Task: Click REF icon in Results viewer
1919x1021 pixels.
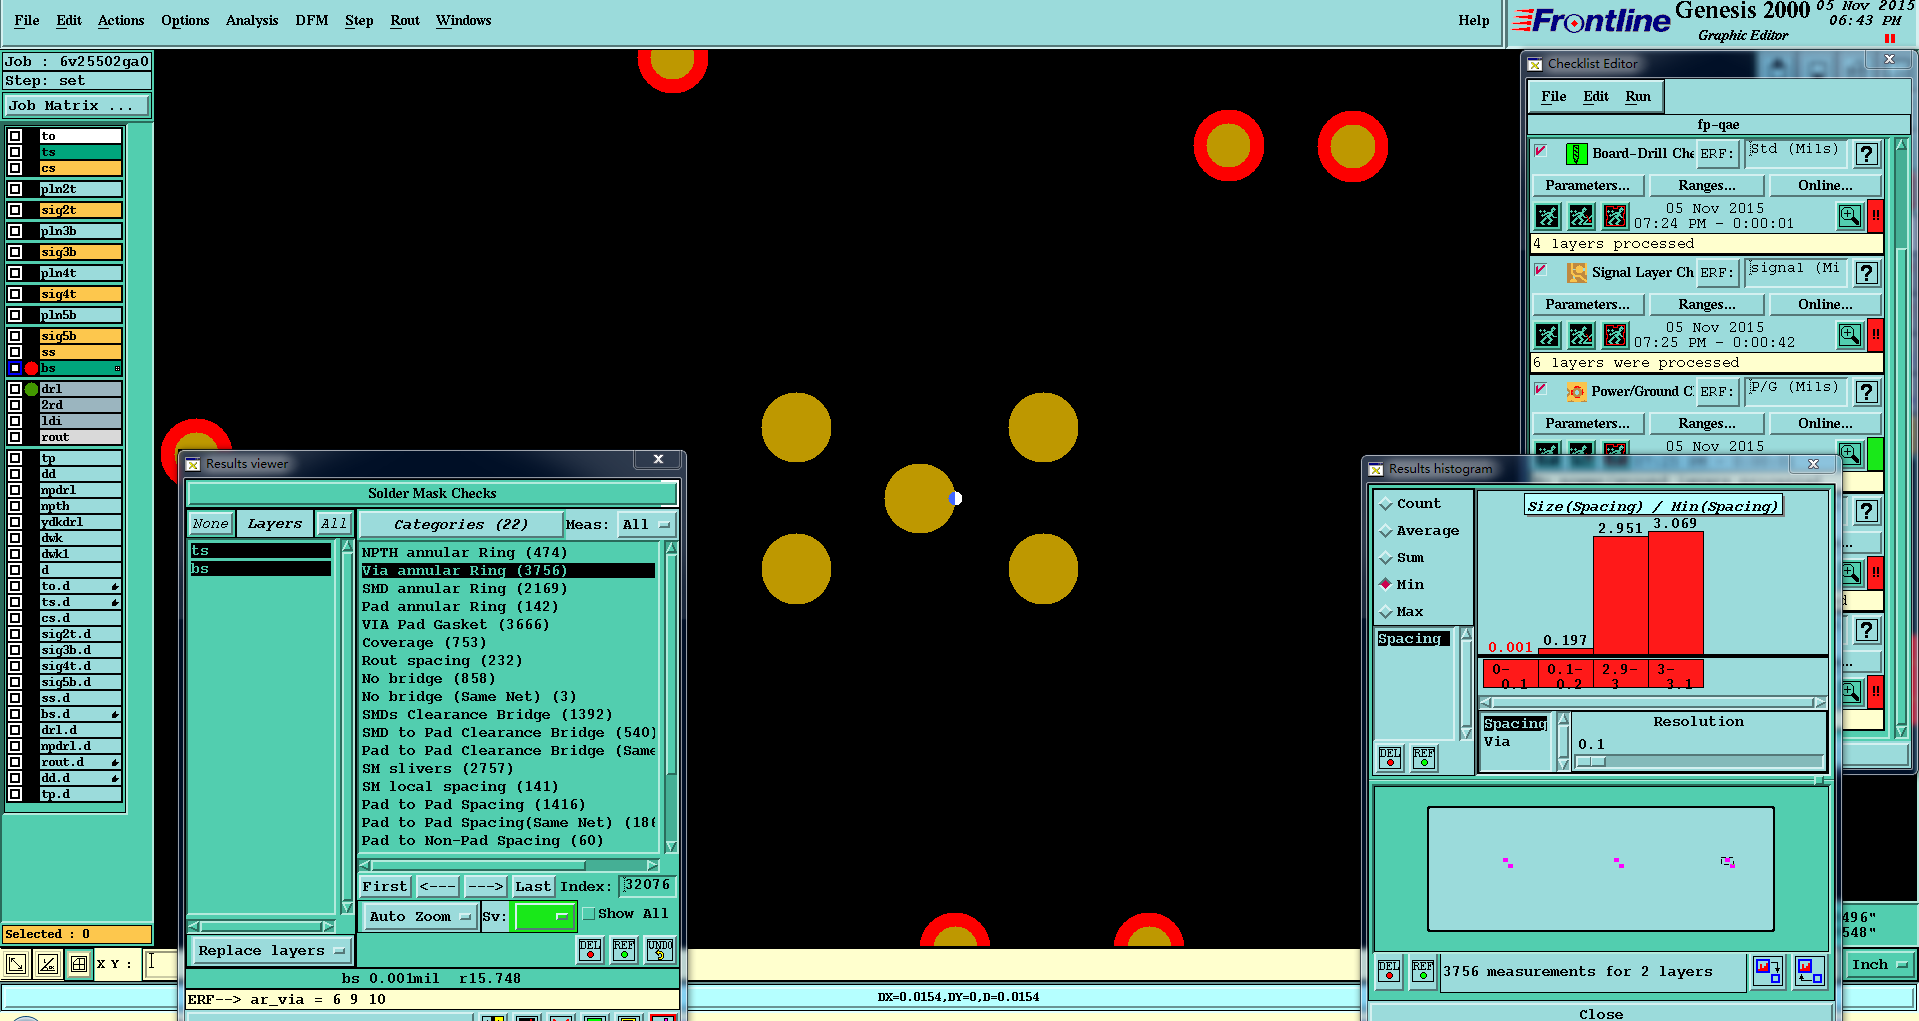Action: tap(624, 950)
